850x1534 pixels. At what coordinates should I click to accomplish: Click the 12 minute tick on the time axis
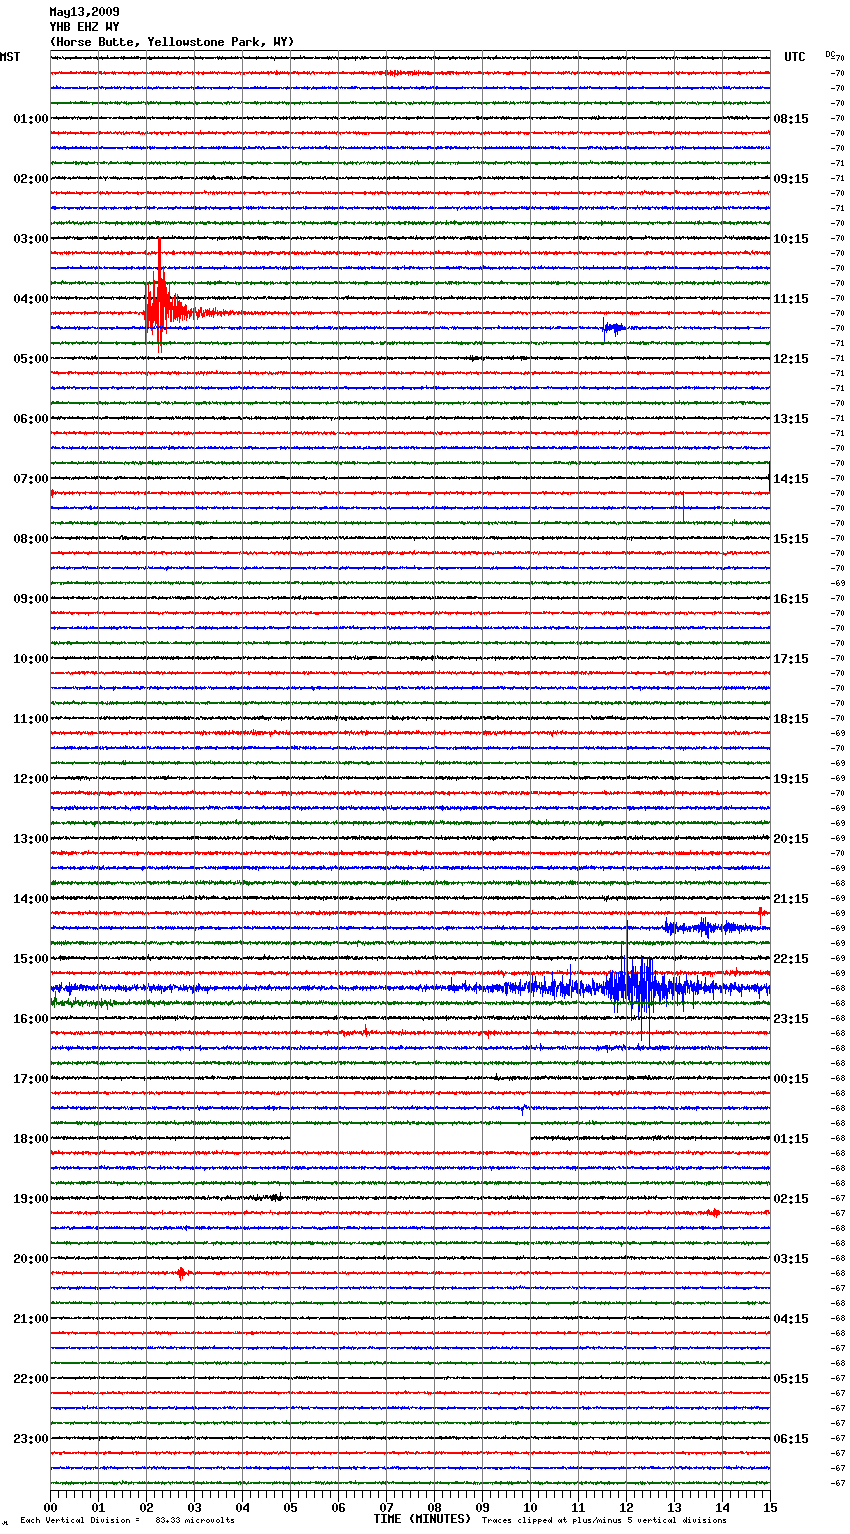[x=626, y=1507]
